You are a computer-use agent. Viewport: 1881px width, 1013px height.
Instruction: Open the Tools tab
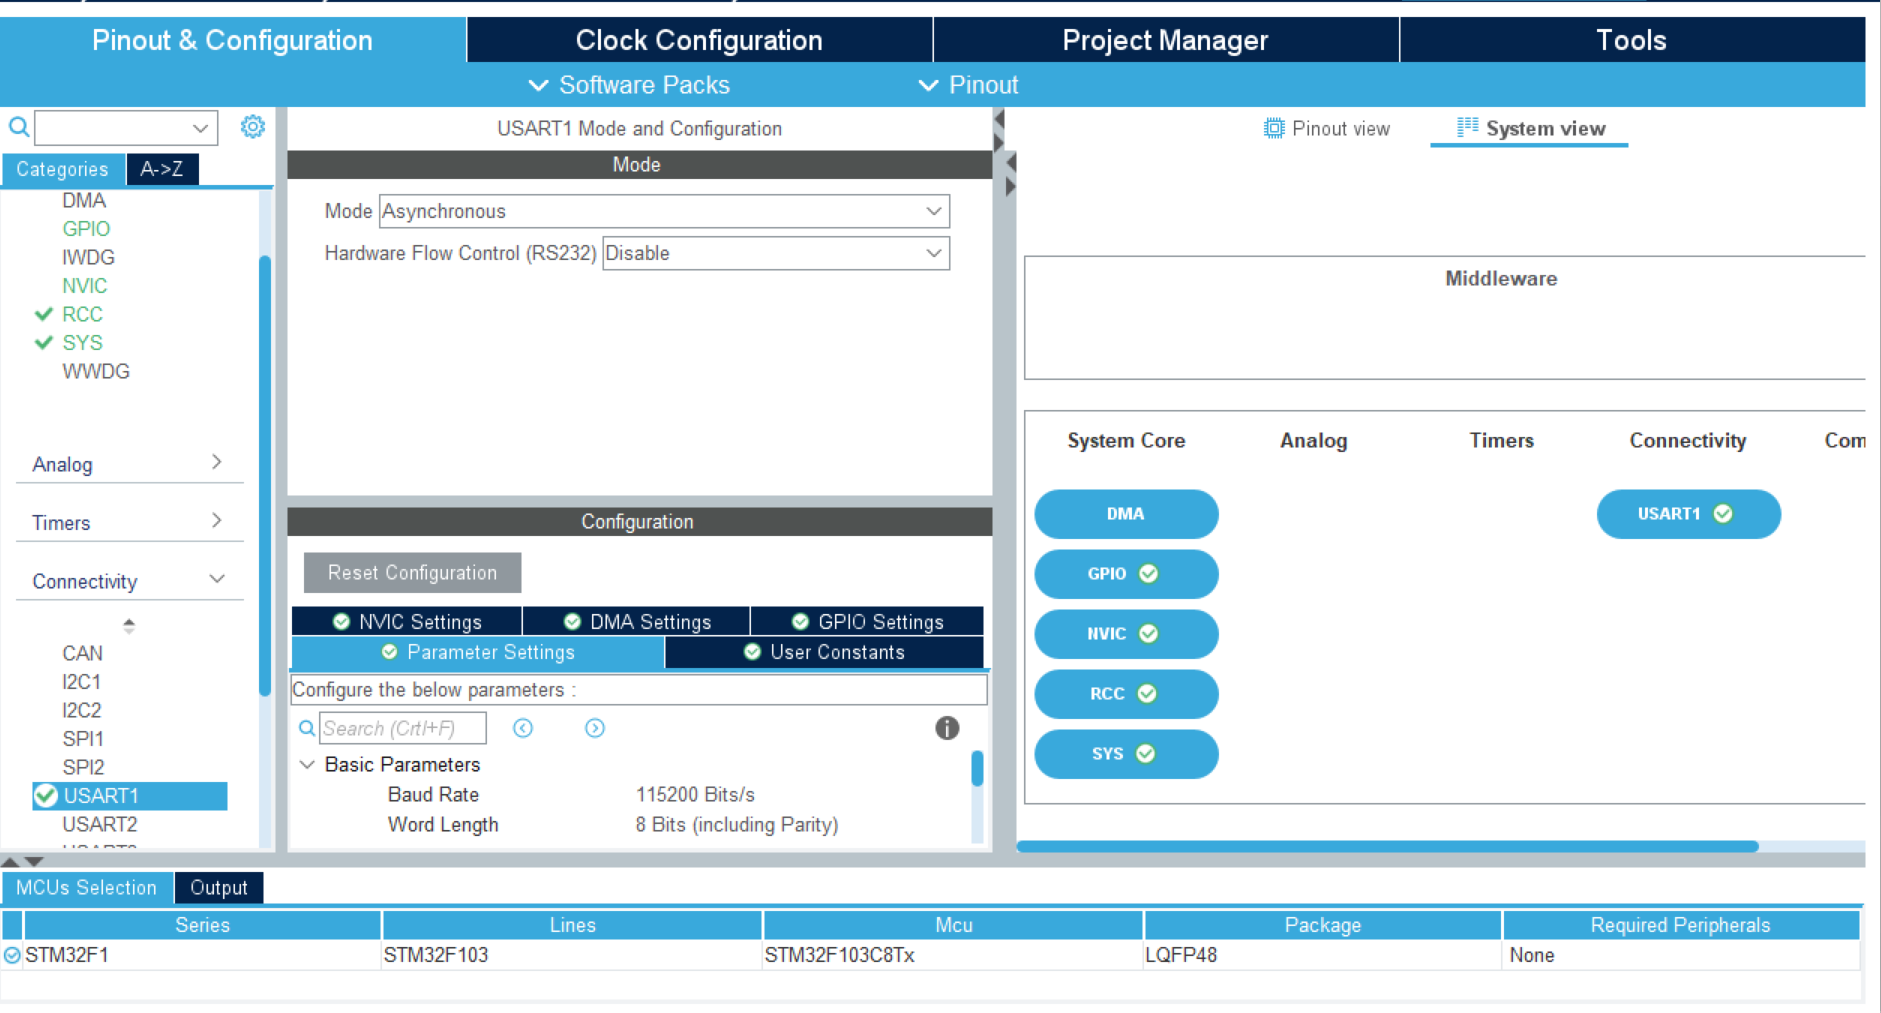(1632, 40)
